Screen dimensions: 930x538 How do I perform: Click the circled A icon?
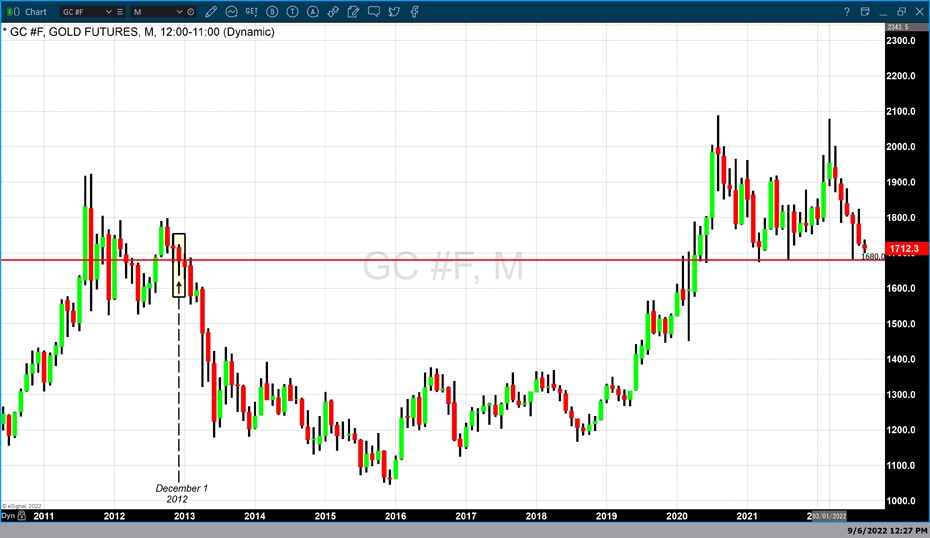click(313, 12)
